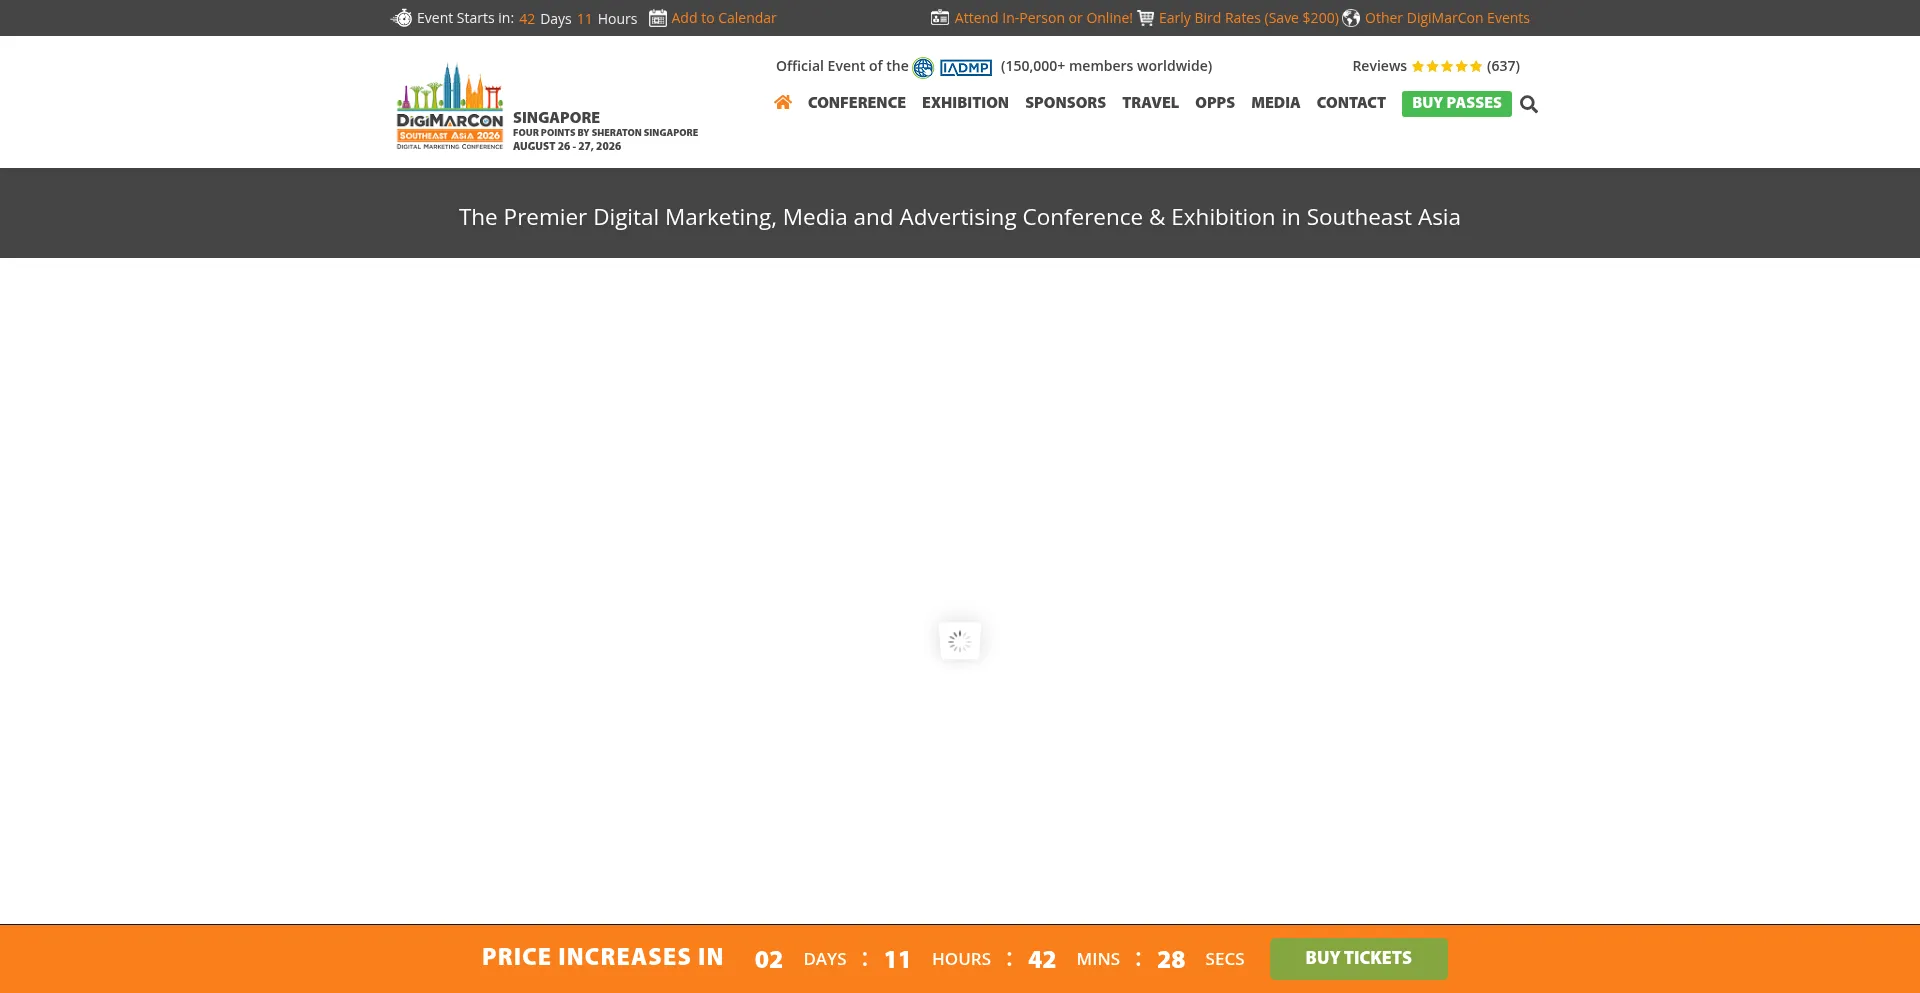1920x993 pixels.
Task: Click the calendar icon beside Add to Calendar
Action: pos(658,18)
